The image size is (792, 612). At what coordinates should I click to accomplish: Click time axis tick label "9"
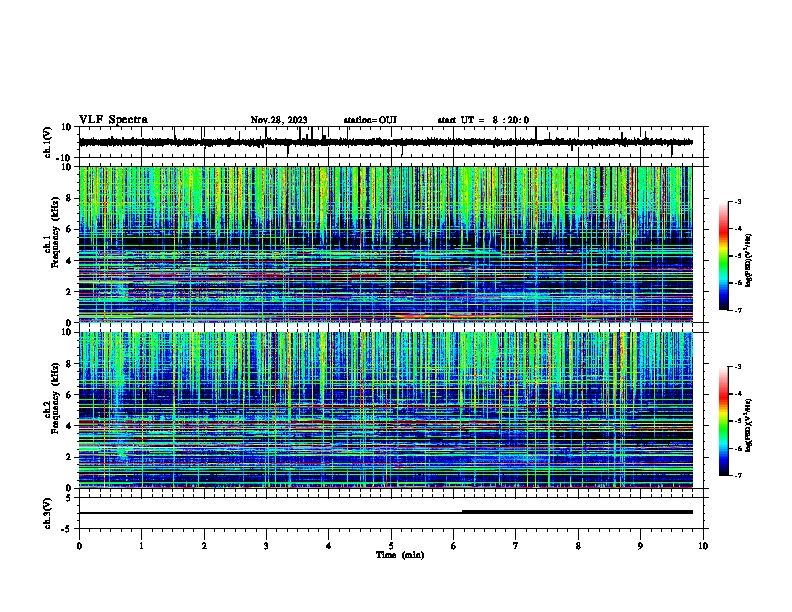click(x=640, y=546)
